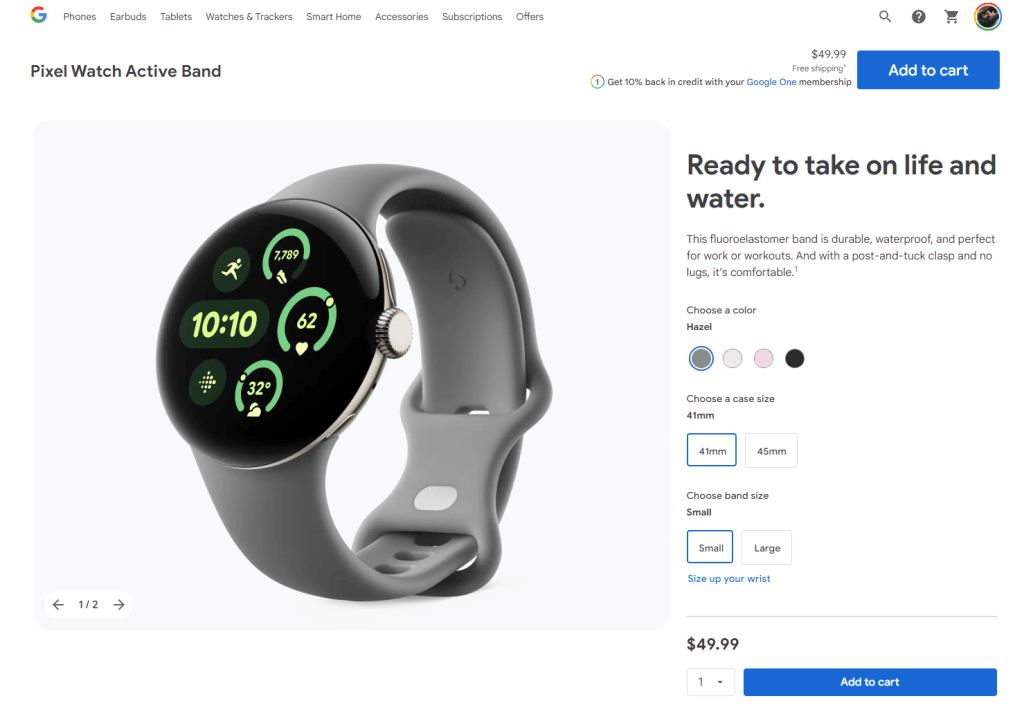View the shopping cart icon

click(952, 17)
